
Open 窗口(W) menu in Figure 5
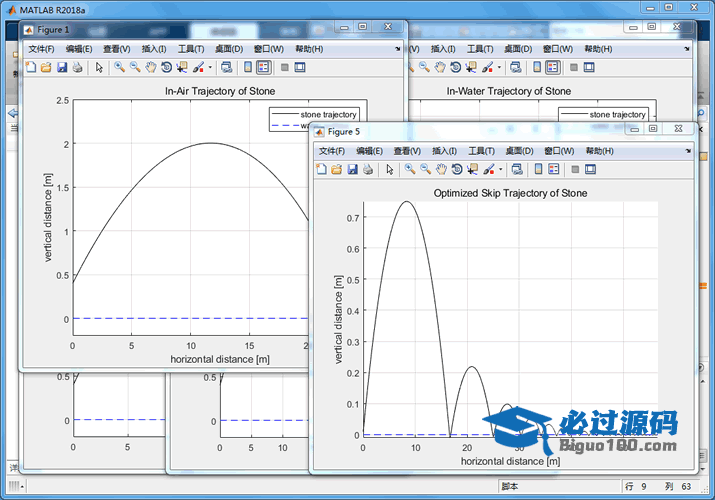click(x=559, y=151)
